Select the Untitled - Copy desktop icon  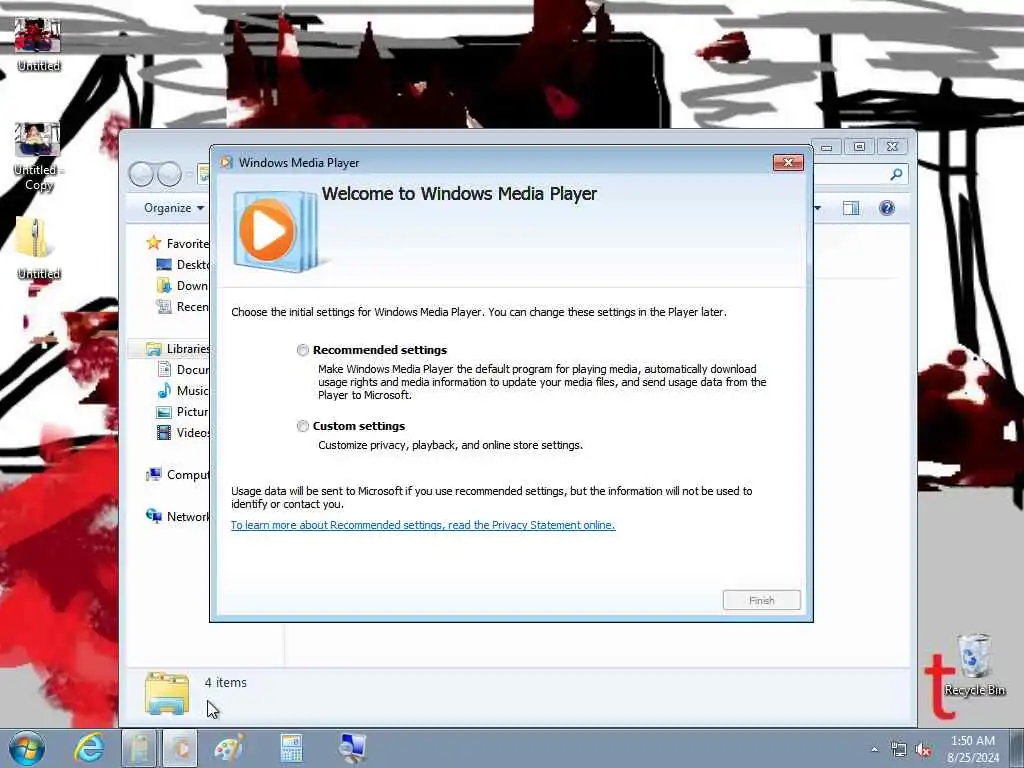[38, 157]
